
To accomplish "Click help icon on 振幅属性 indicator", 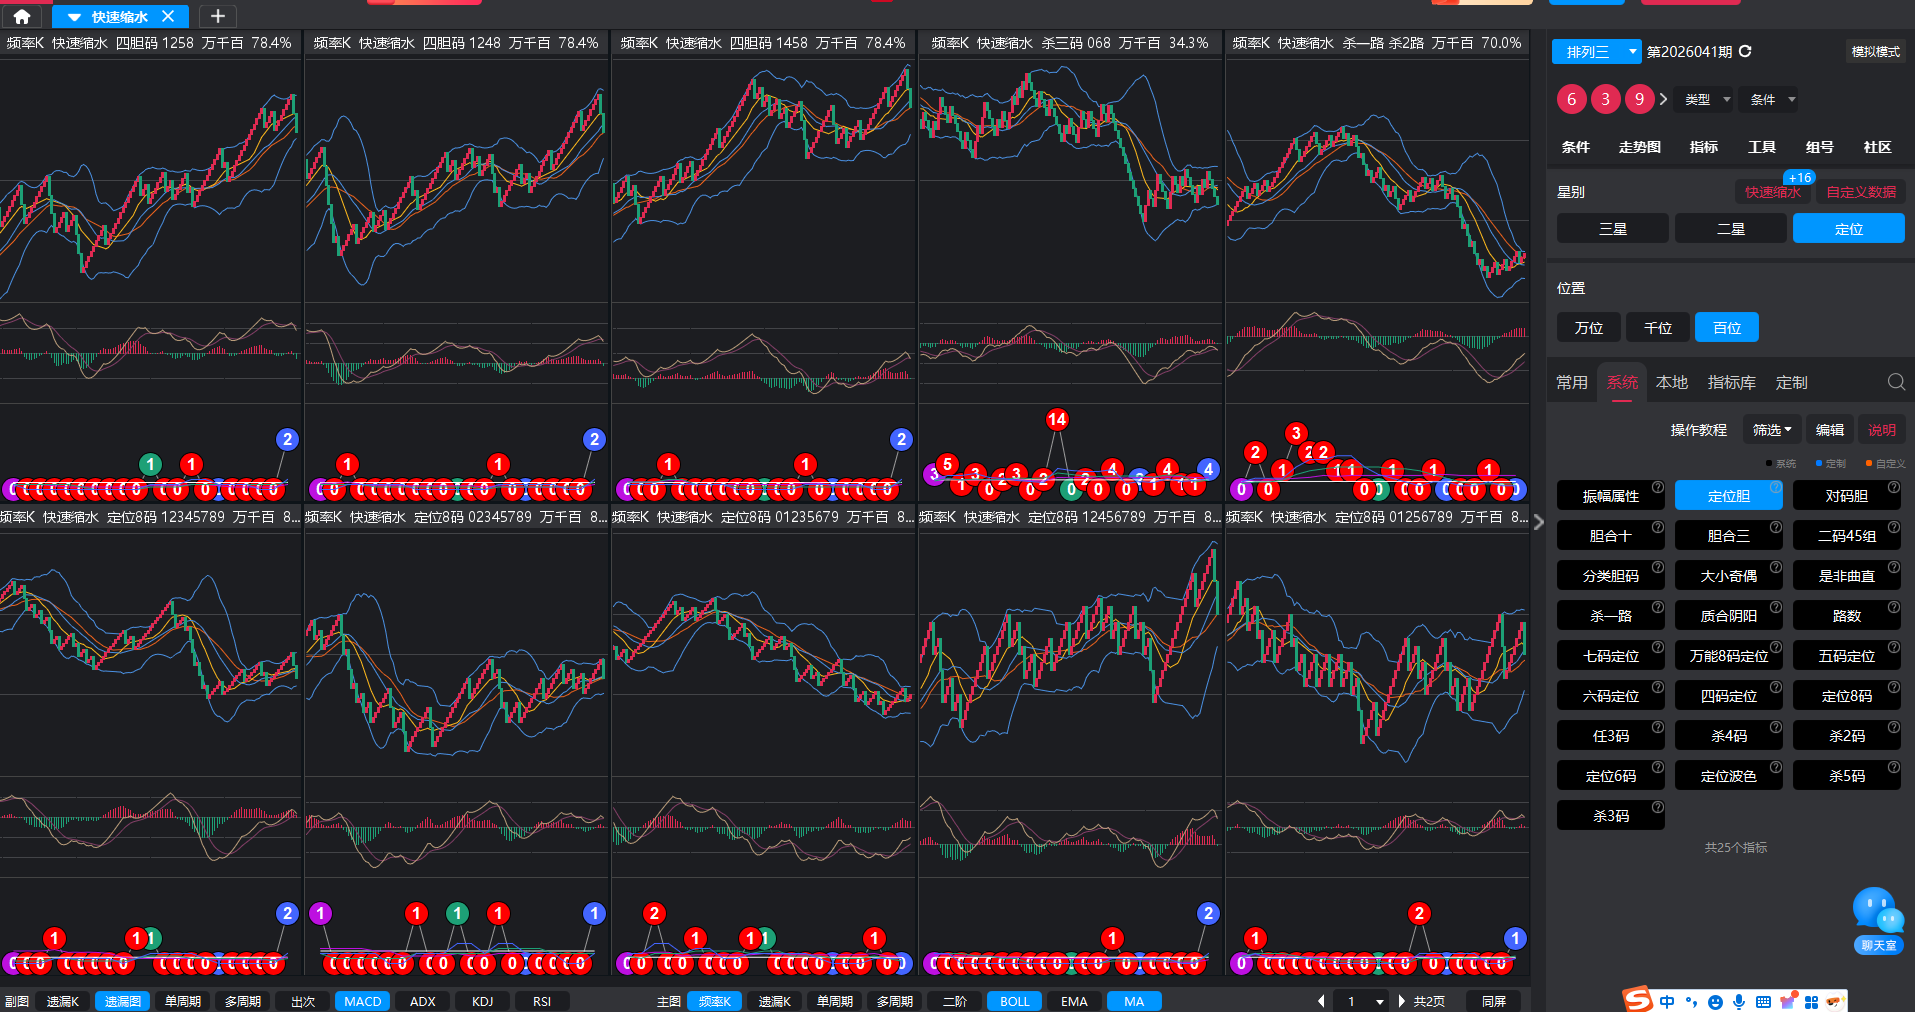I will point(1657,487).
